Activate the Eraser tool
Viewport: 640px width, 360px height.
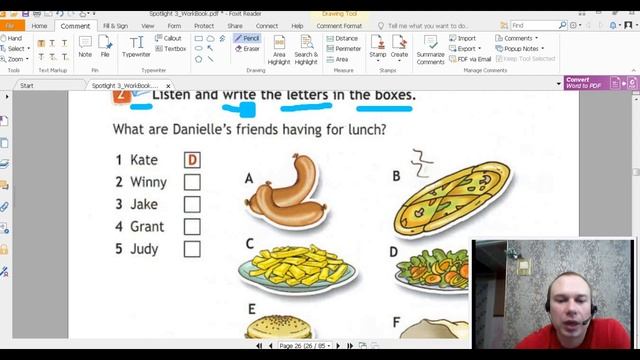[247, 49]
